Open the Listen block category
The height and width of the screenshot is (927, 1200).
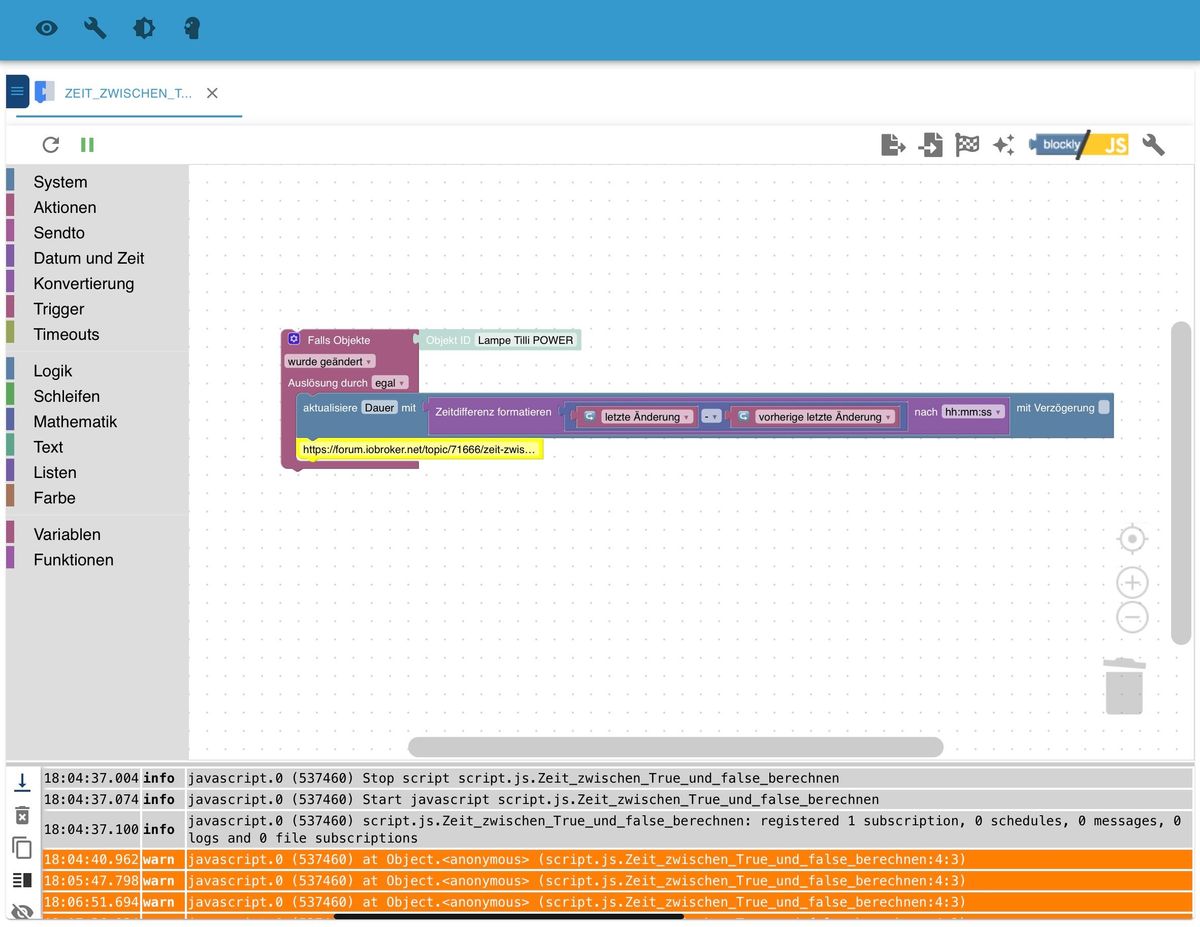coord(55,472)
